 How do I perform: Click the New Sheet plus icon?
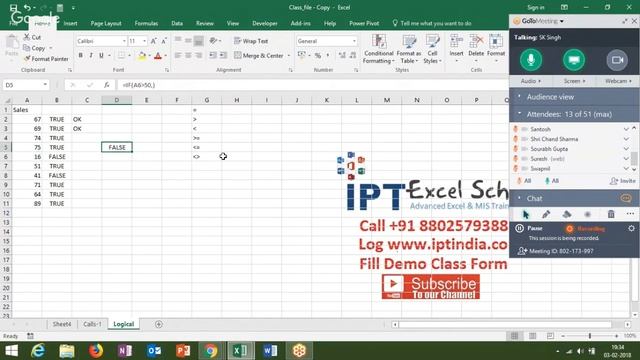tap(159, 324)
